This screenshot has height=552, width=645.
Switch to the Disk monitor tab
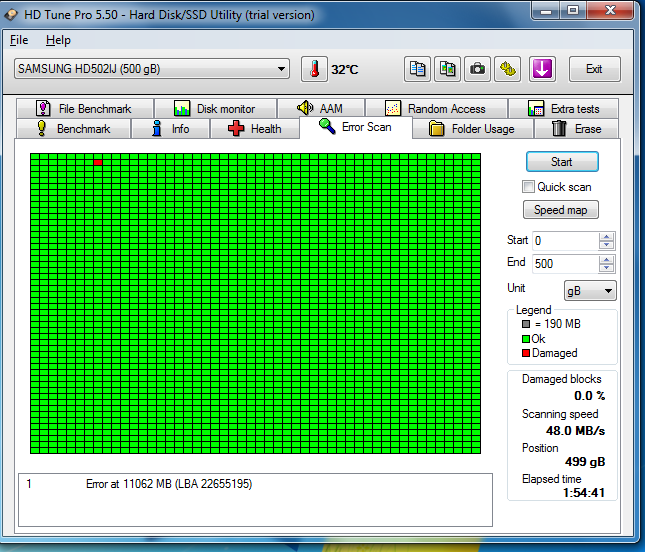216,109
